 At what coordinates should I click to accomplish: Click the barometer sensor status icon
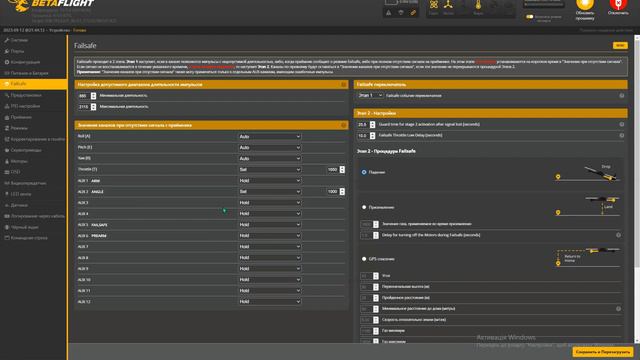tap(478, 6)
